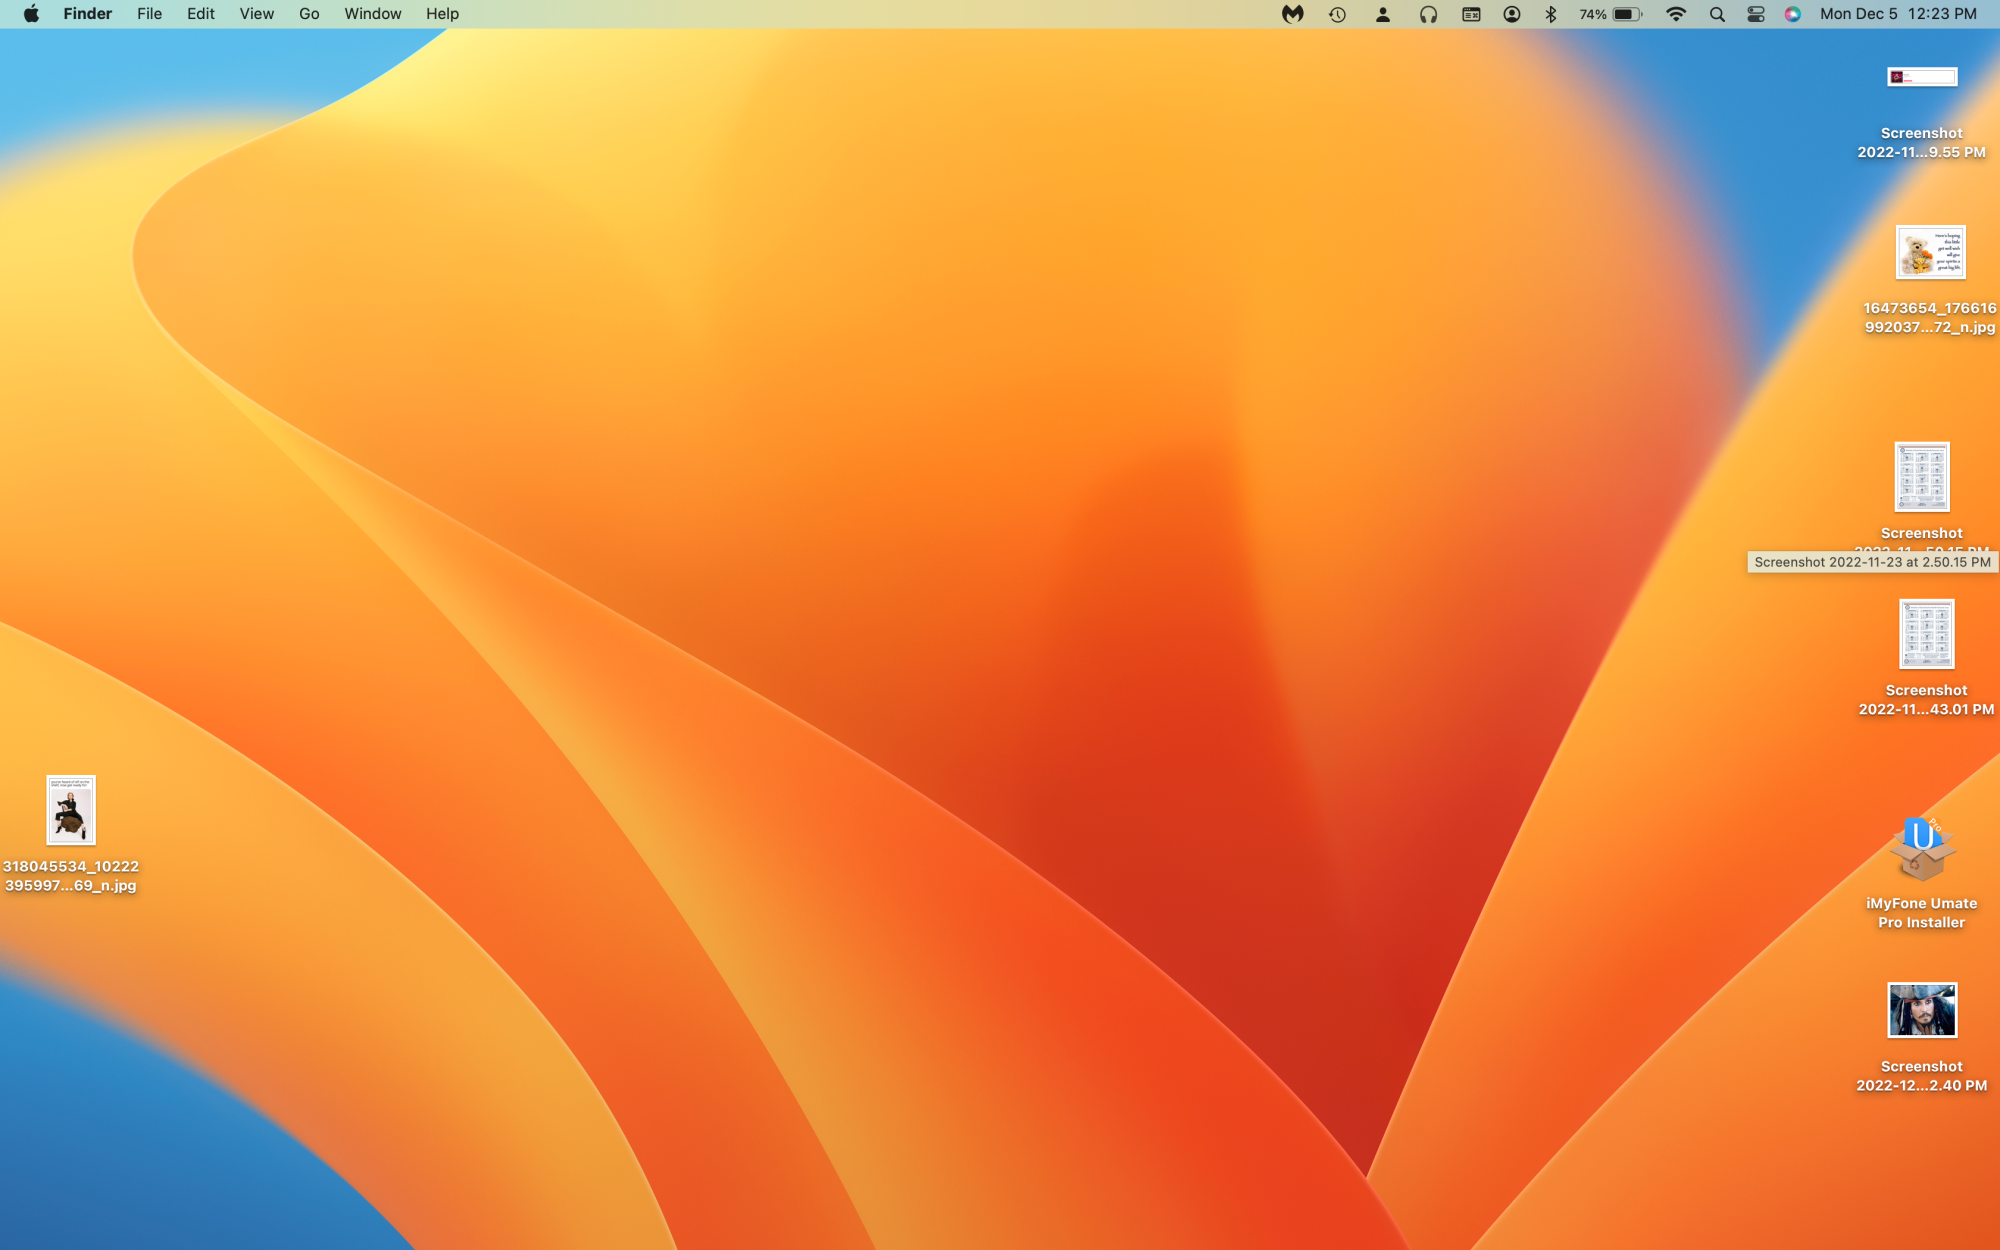Open the headphones audio menu bar icon
The width and height of the screenshot is (2000, 1250).
1428,14
